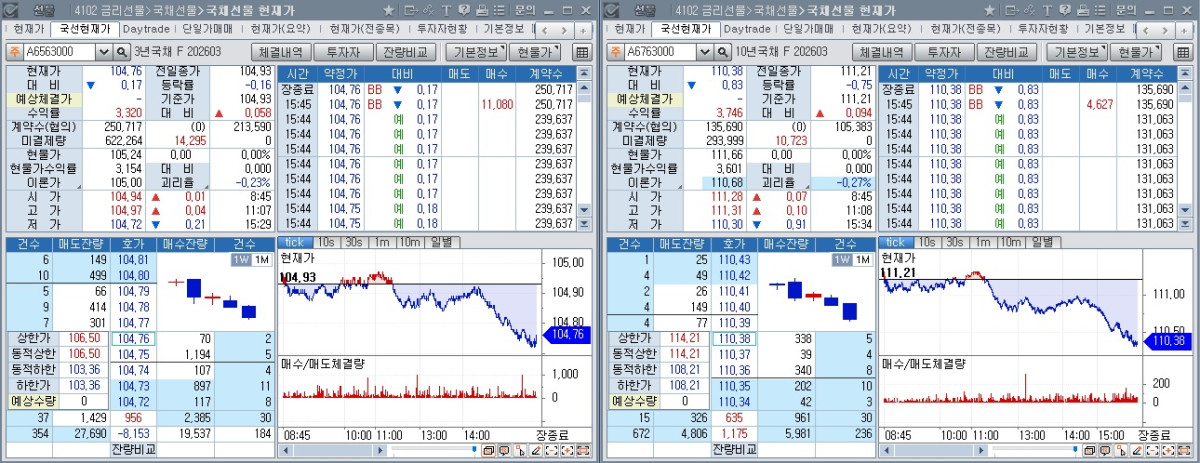Screen dimensions: 1200x463
Task: Open help question-mark icon in left window
Action: pos(464,10)
